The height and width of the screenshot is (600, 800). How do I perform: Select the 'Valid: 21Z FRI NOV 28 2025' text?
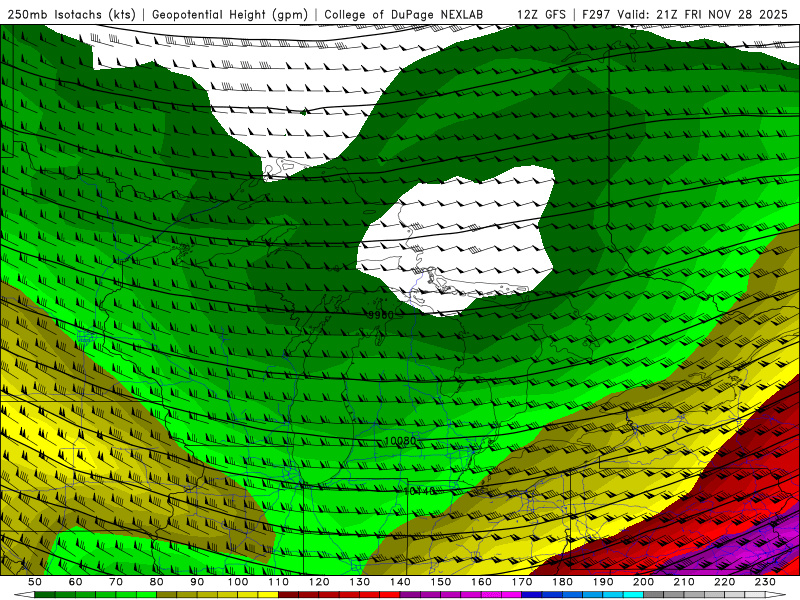tap(703, 15)
